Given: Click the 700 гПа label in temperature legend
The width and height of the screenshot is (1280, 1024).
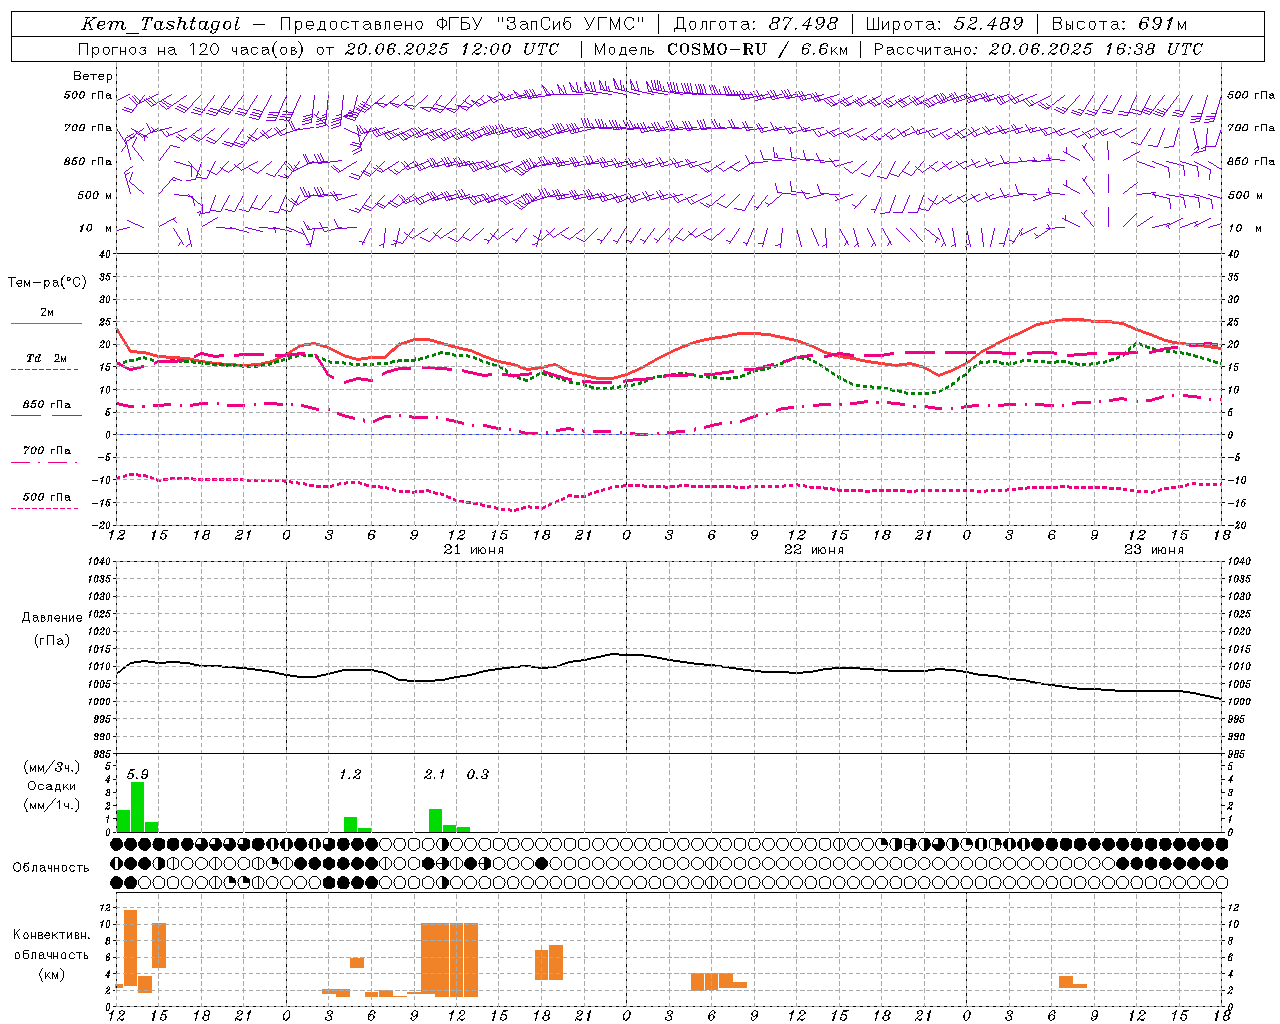Looking at the screenshot, I should coord(47,450).
